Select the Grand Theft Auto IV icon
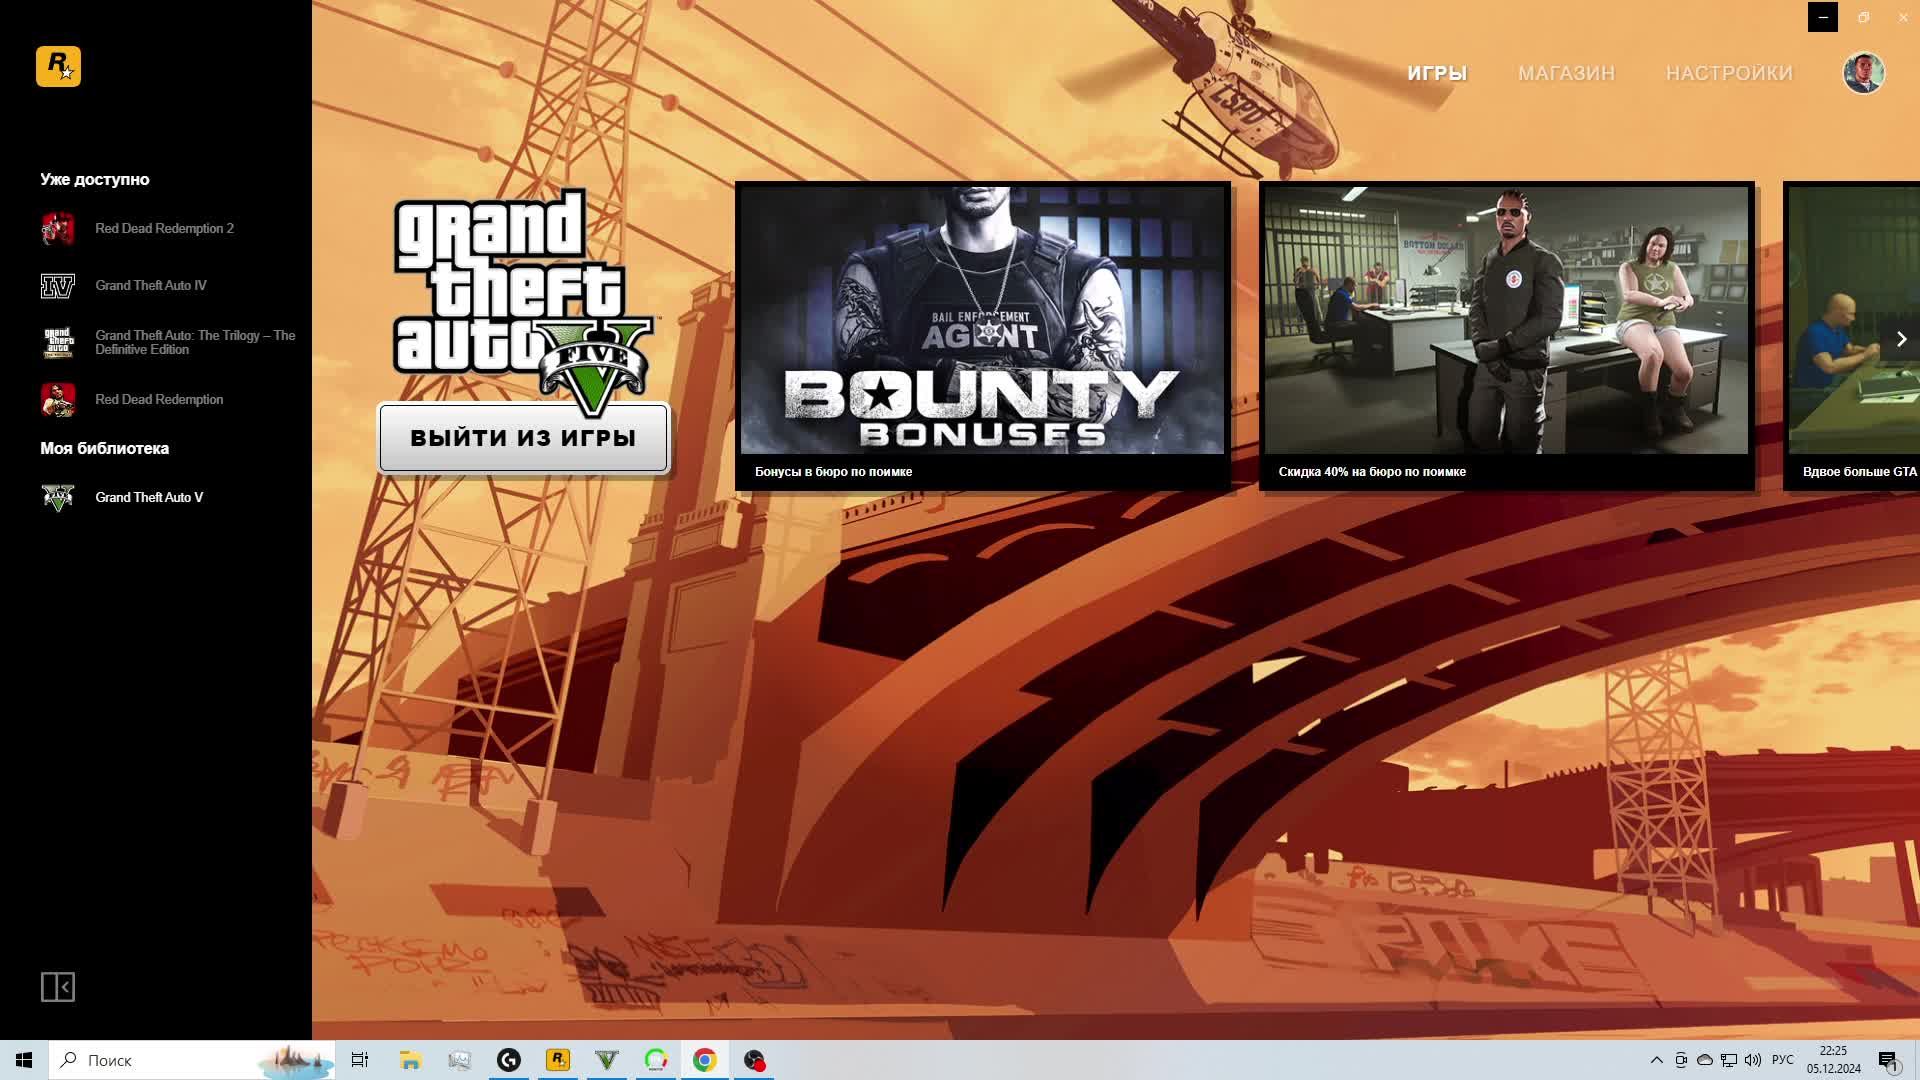The height and width of the screenshot is (1080, 1920). coord(58,285)
